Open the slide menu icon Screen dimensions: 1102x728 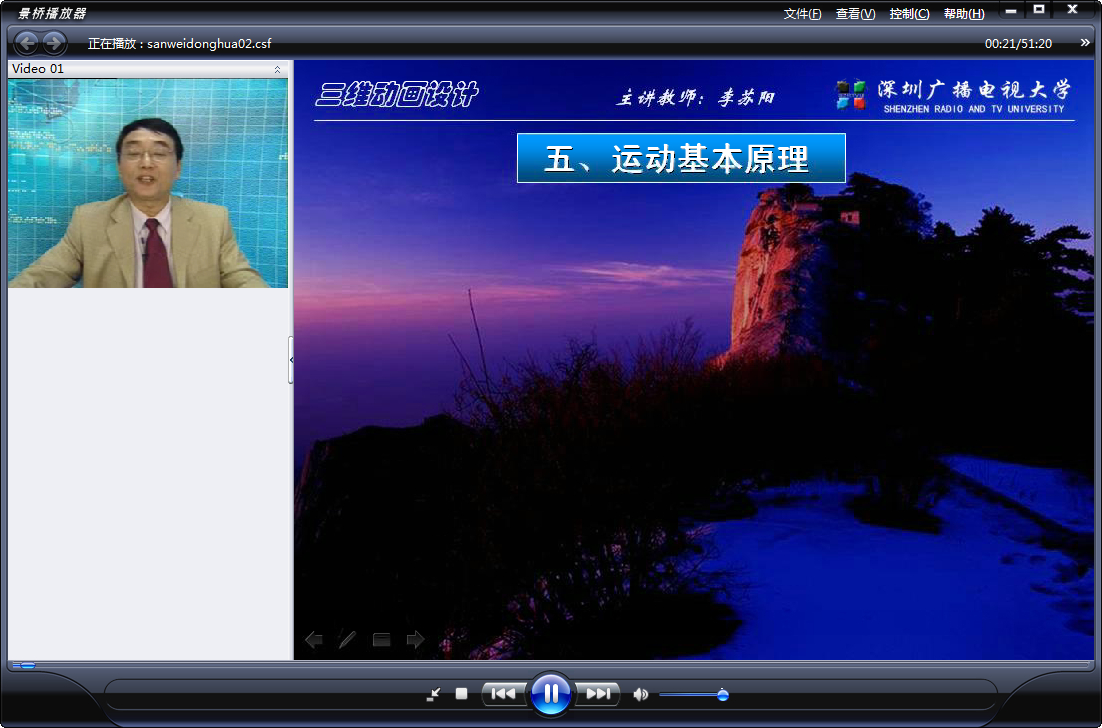coord(382,639)
